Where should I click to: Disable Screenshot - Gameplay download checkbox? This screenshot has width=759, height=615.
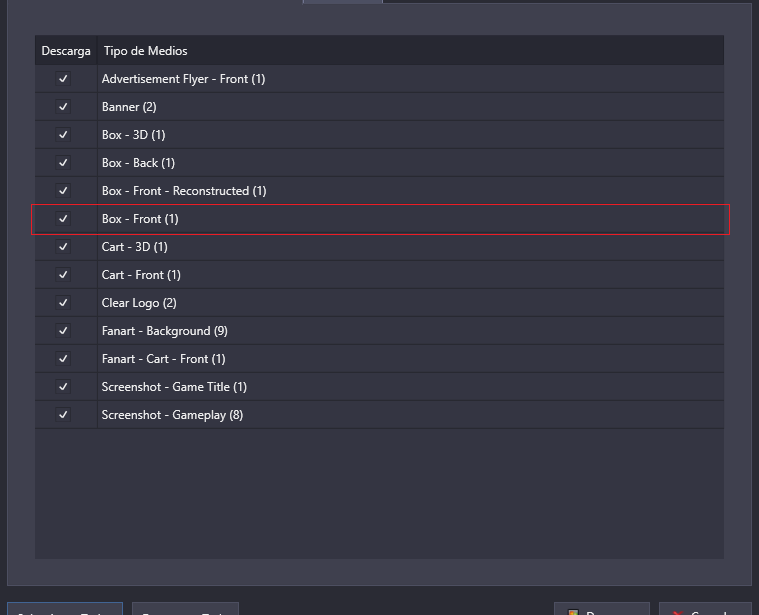[x=63, y=415]
